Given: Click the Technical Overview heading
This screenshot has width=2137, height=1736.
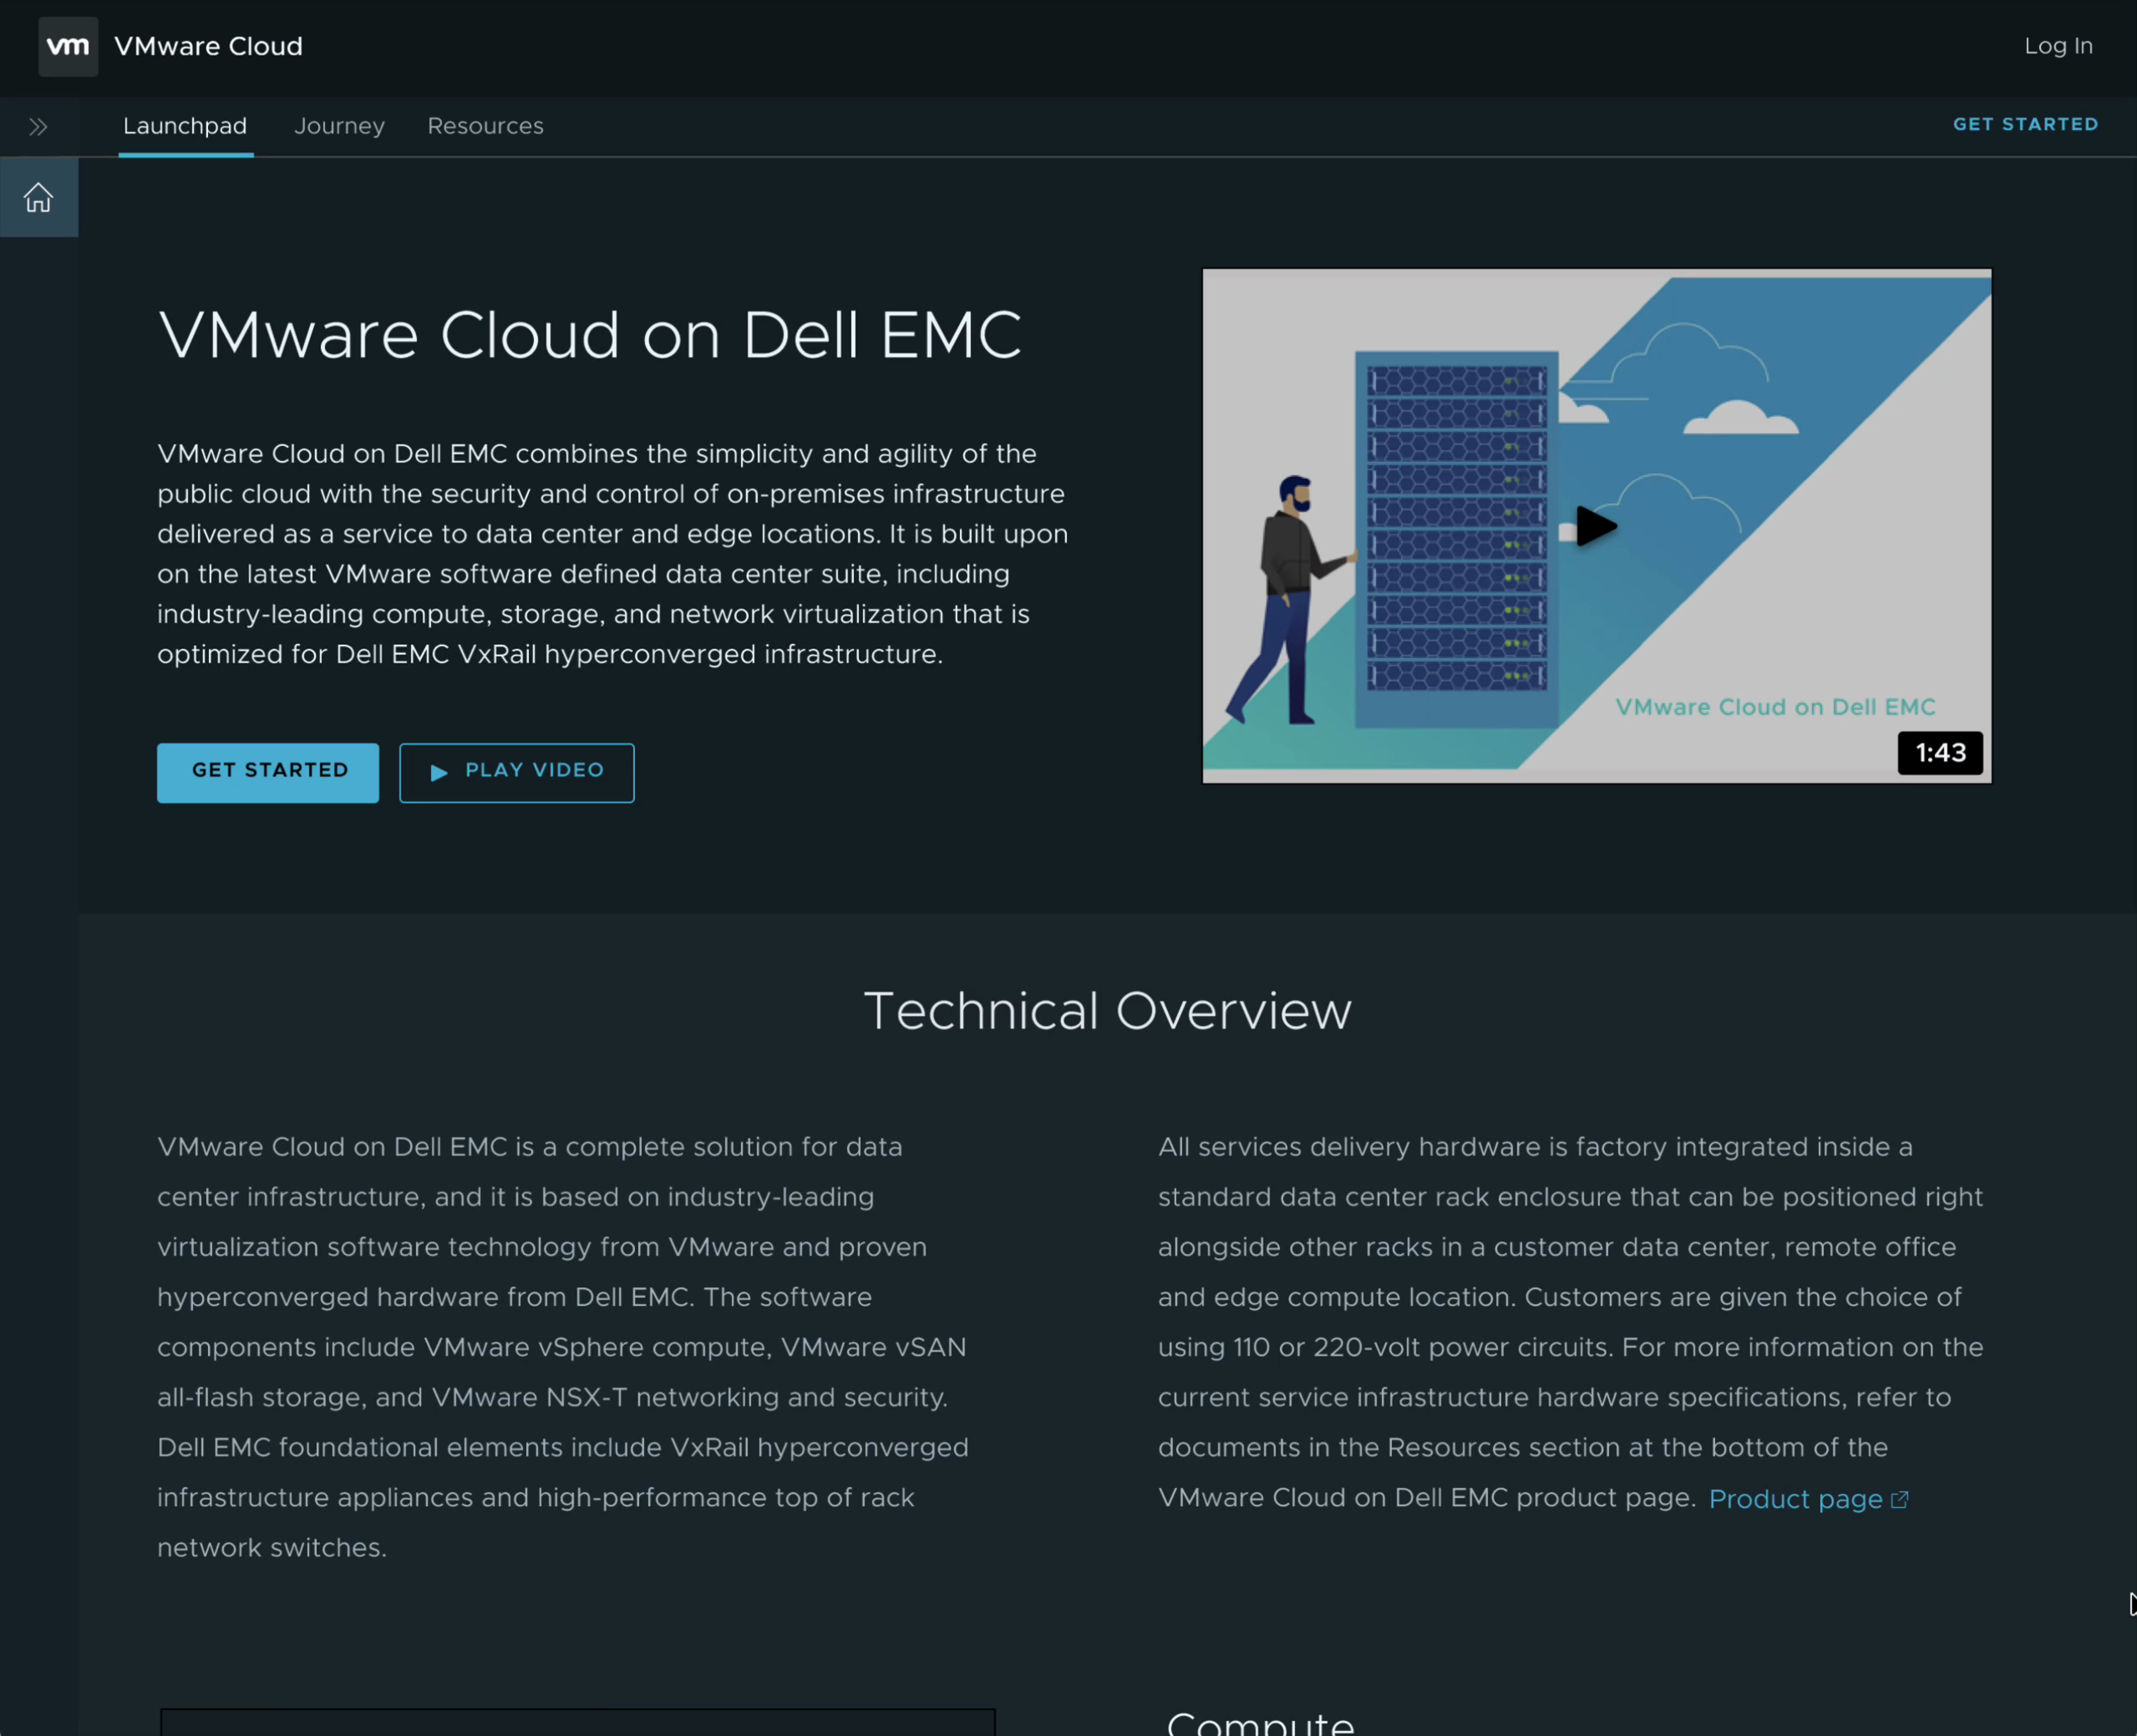Looking at the screenshot, I should tap(1107, 1011).
